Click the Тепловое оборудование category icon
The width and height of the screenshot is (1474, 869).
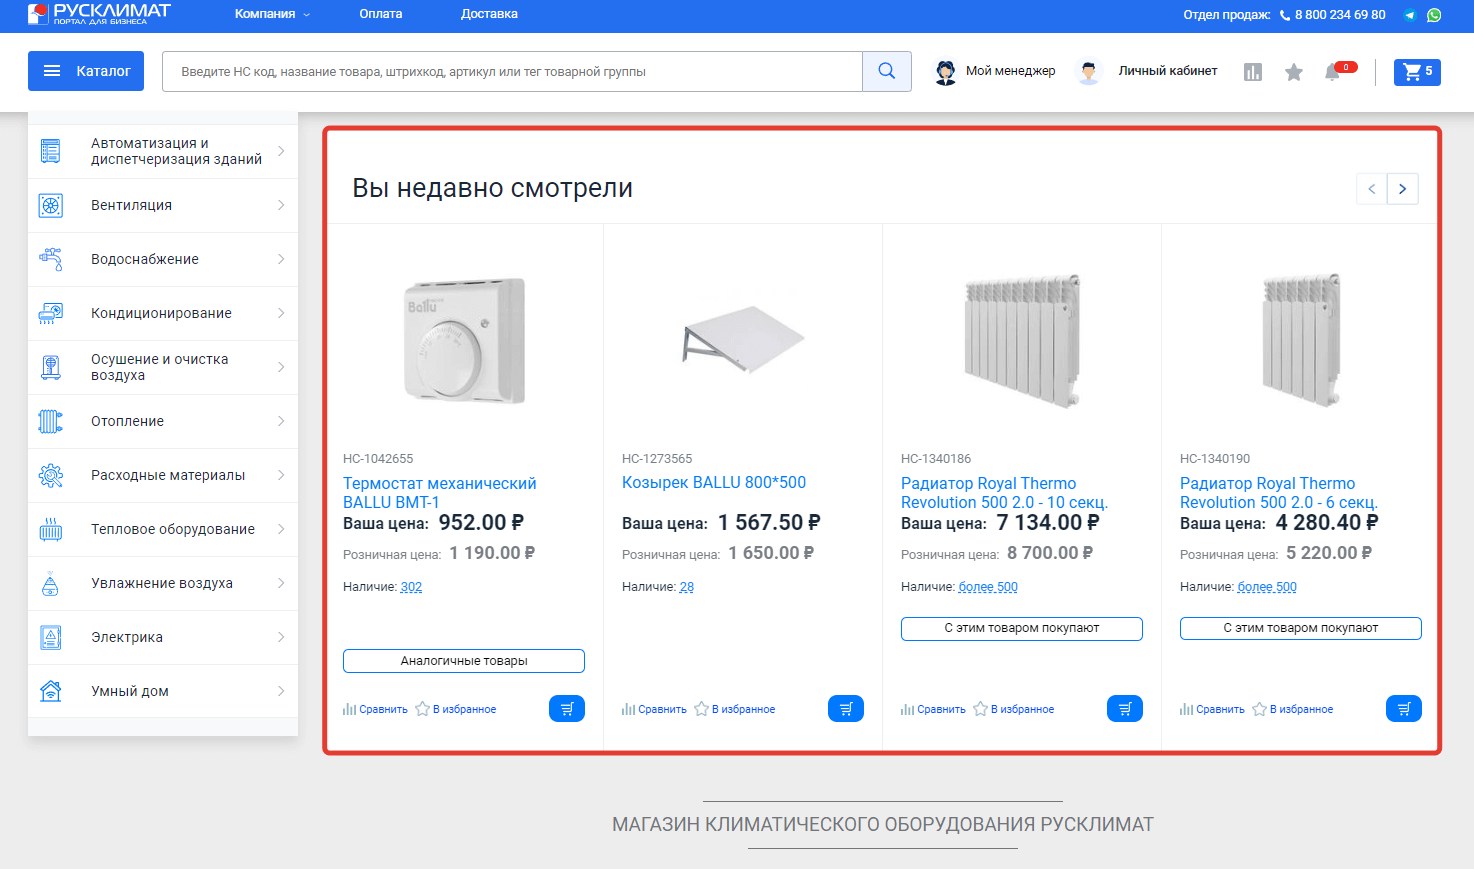click(x=51, y=529)
